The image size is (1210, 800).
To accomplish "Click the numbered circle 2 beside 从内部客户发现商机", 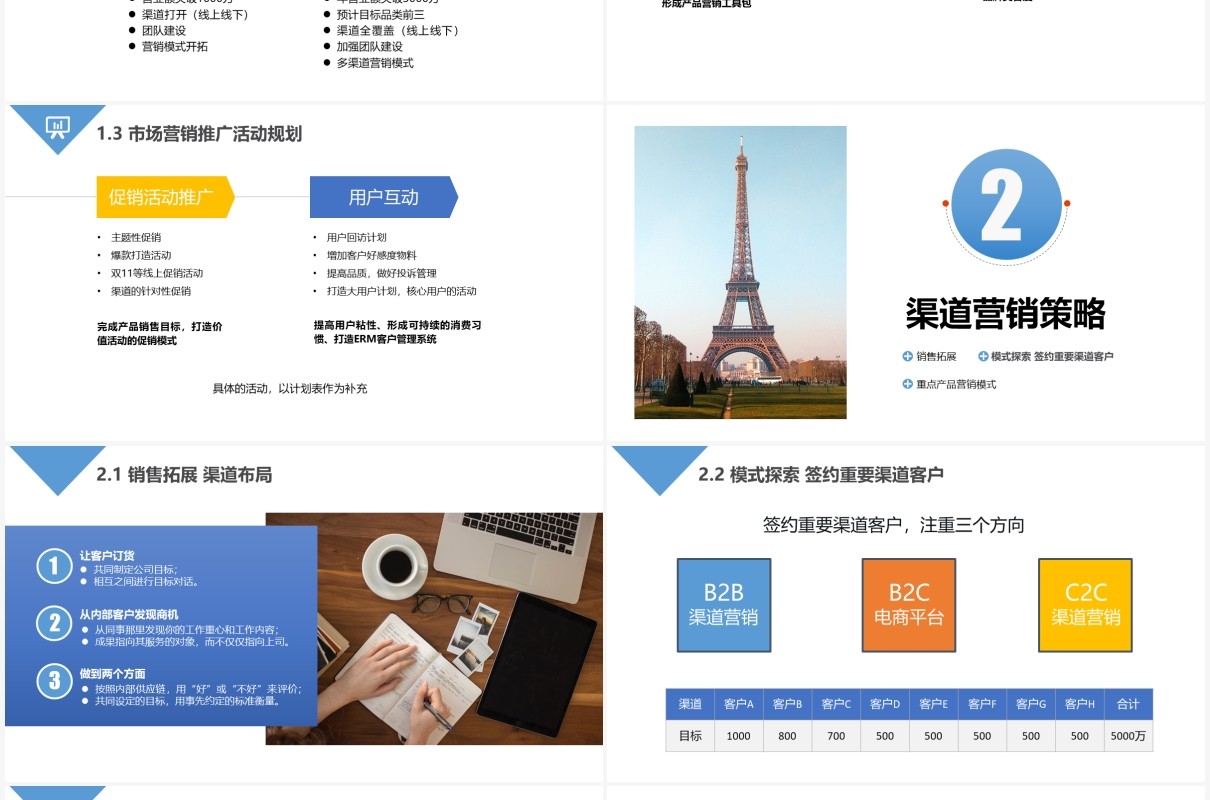I will coord(54,624).
